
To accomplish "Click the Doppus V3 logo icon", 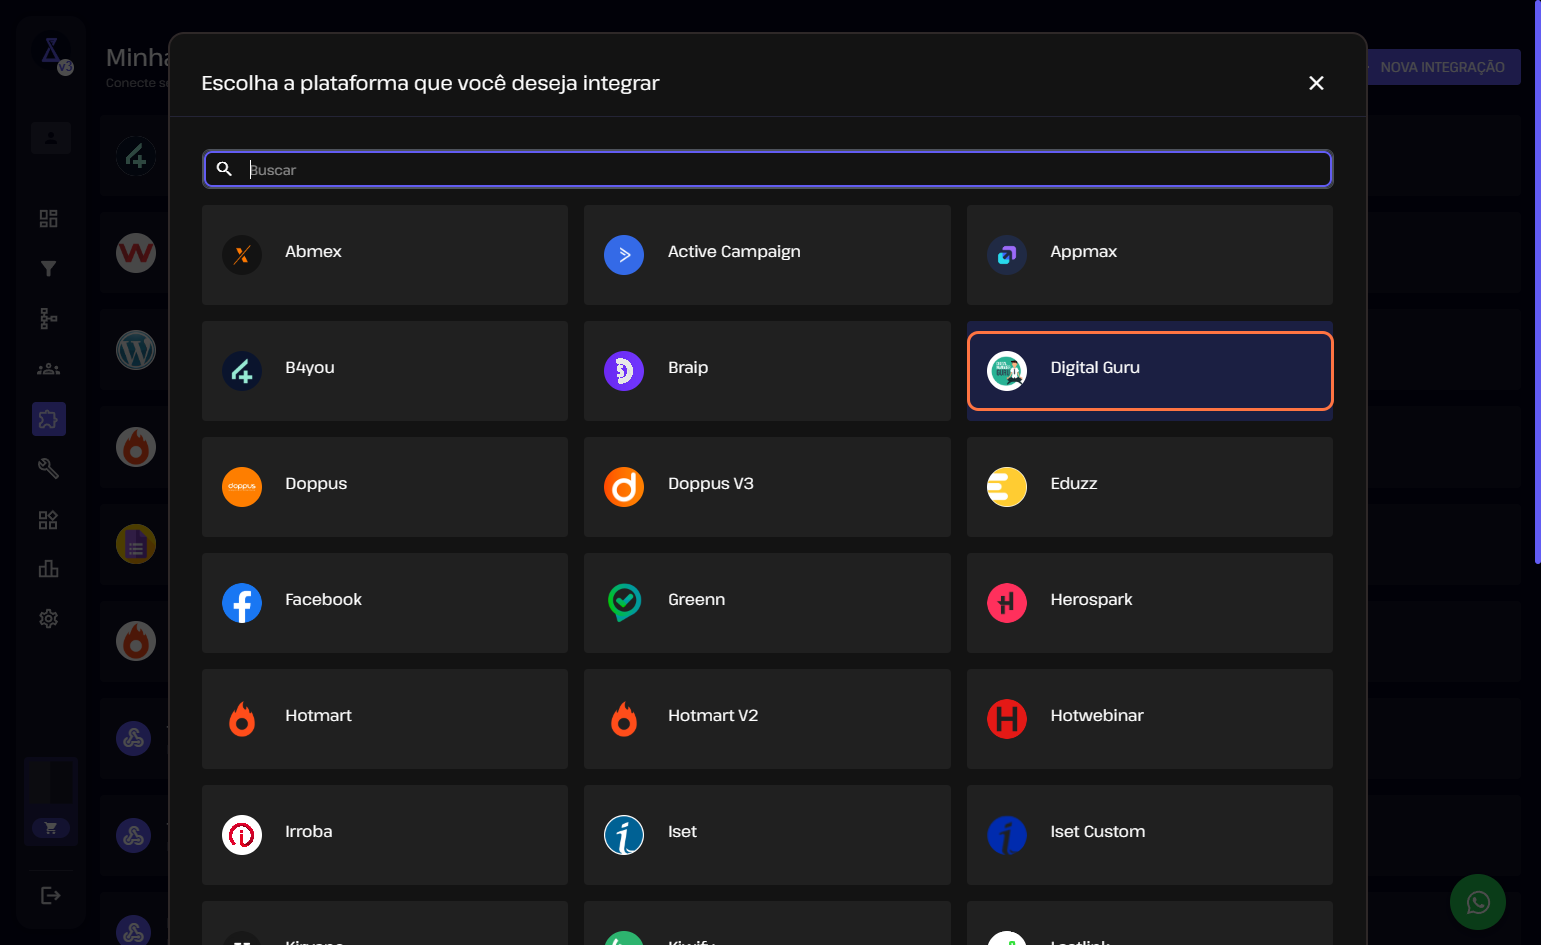I will (x=624, y=487).
